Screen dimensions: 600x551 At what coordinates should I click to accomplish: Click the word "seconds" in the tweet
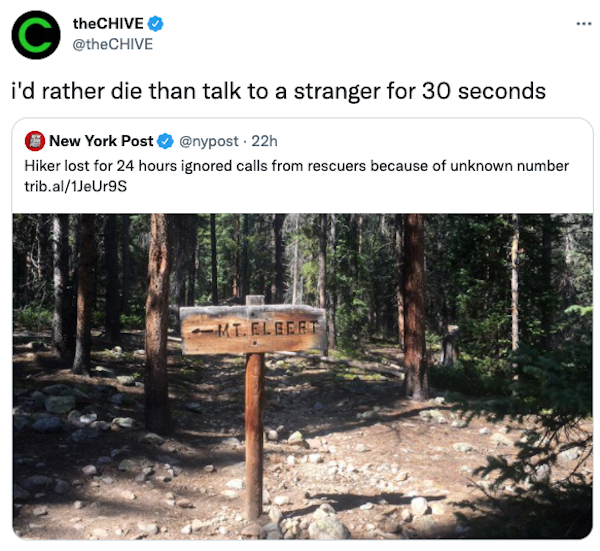[x=502, y=91]
